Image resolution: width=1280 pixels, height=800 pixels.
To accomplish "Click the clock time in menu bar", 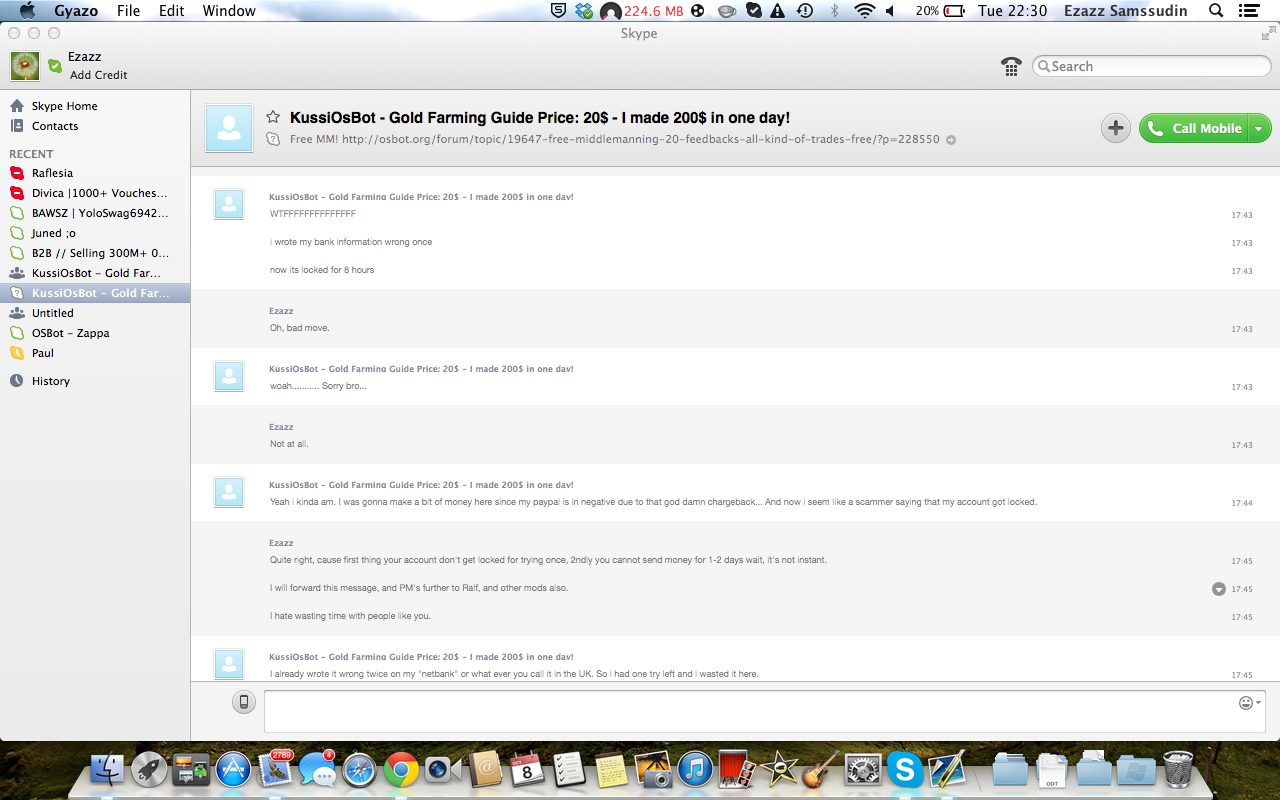I will click(1012, 11).
